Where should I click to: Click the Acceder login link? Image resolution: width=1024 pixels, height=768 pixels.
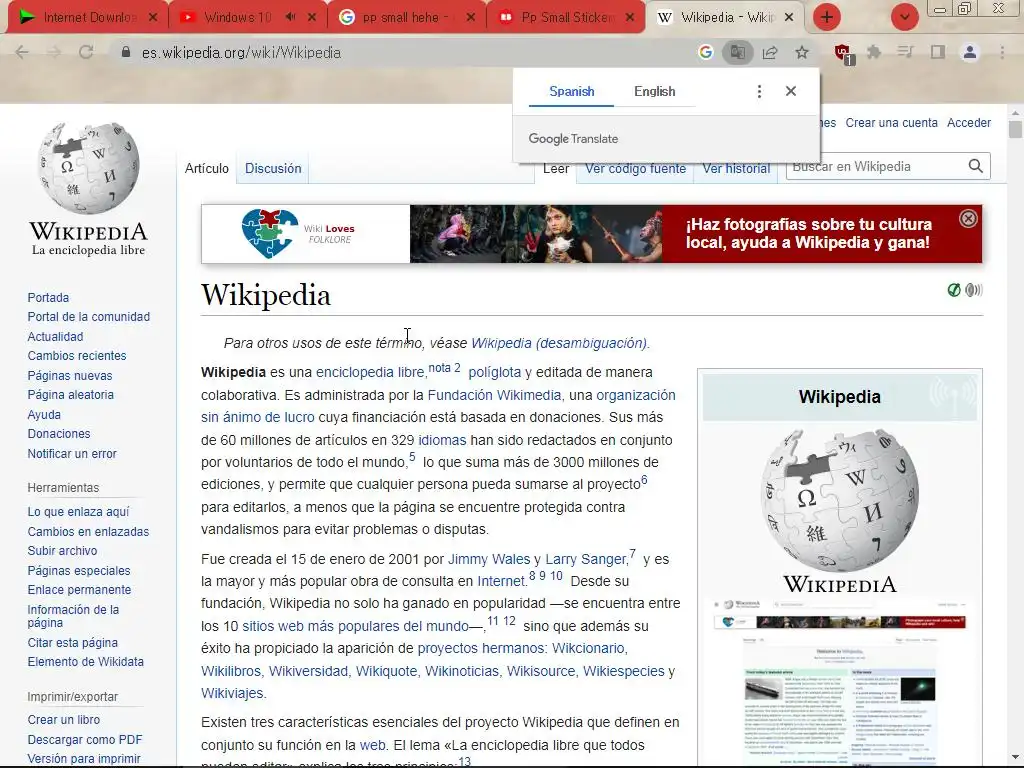point(968,123)
